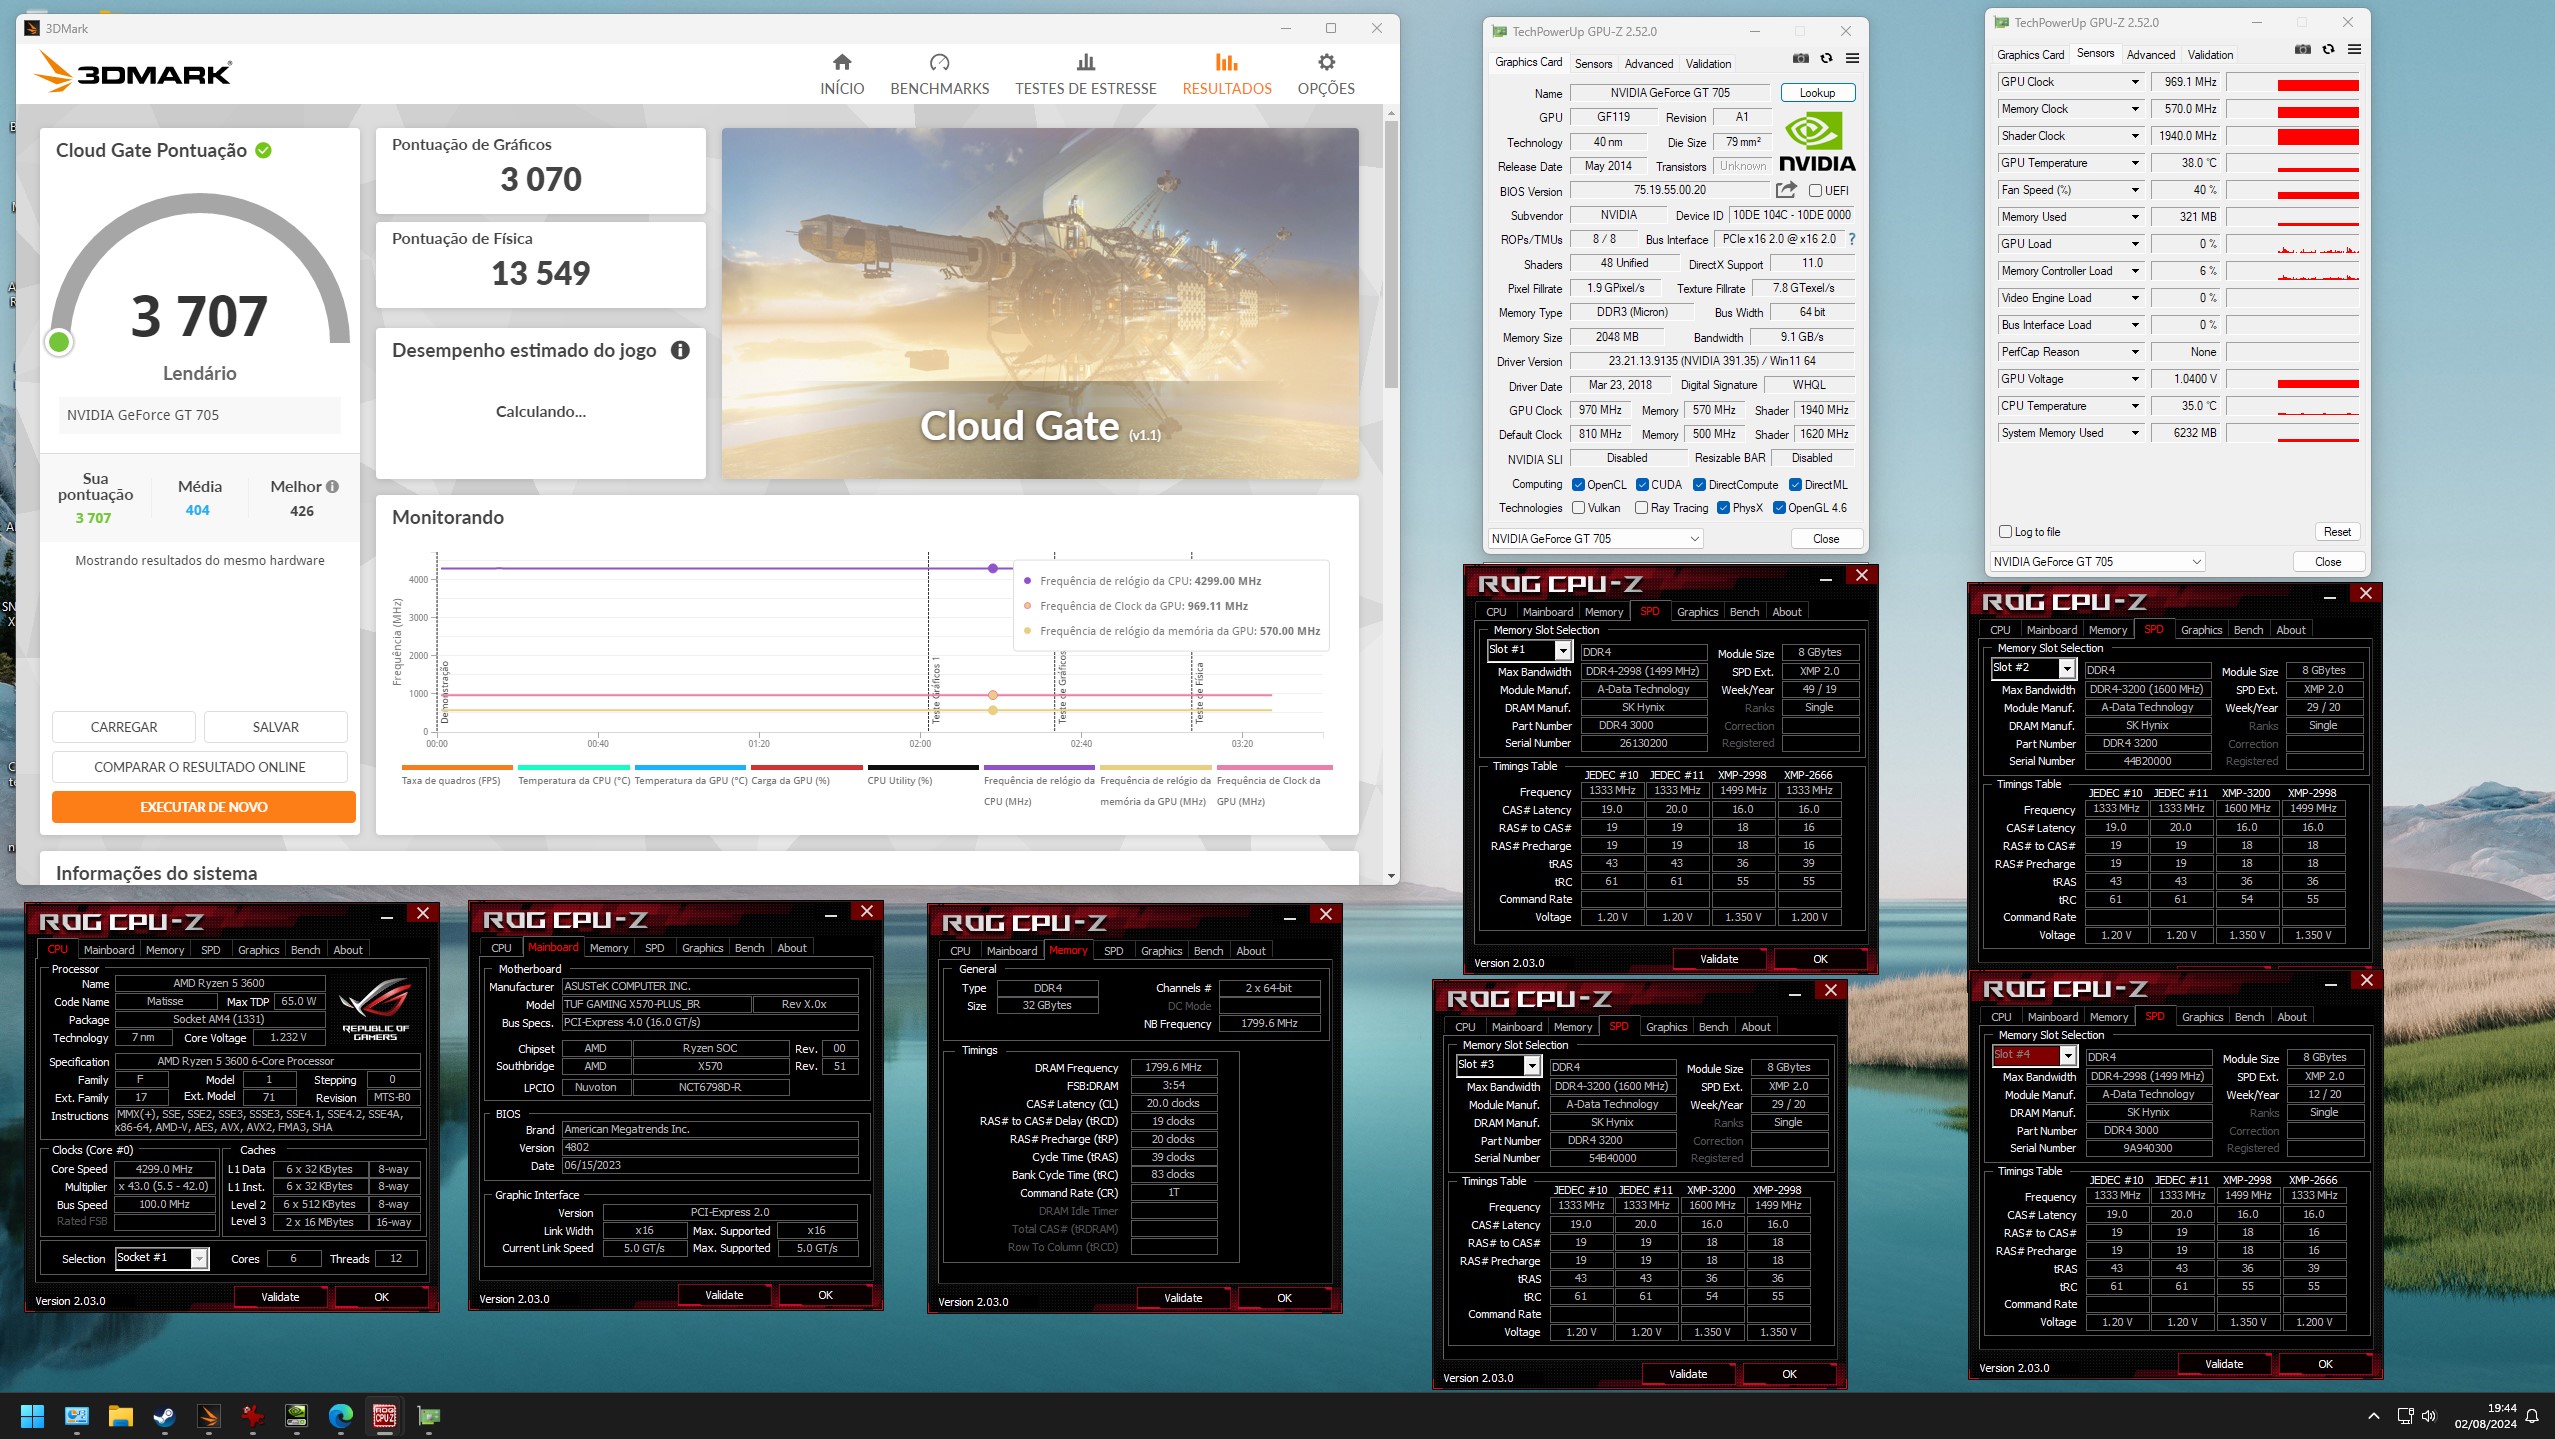Click the score gauge green dial handle
The width and height of the screenshot is (2555, 1439).
(x=59, y=342)
